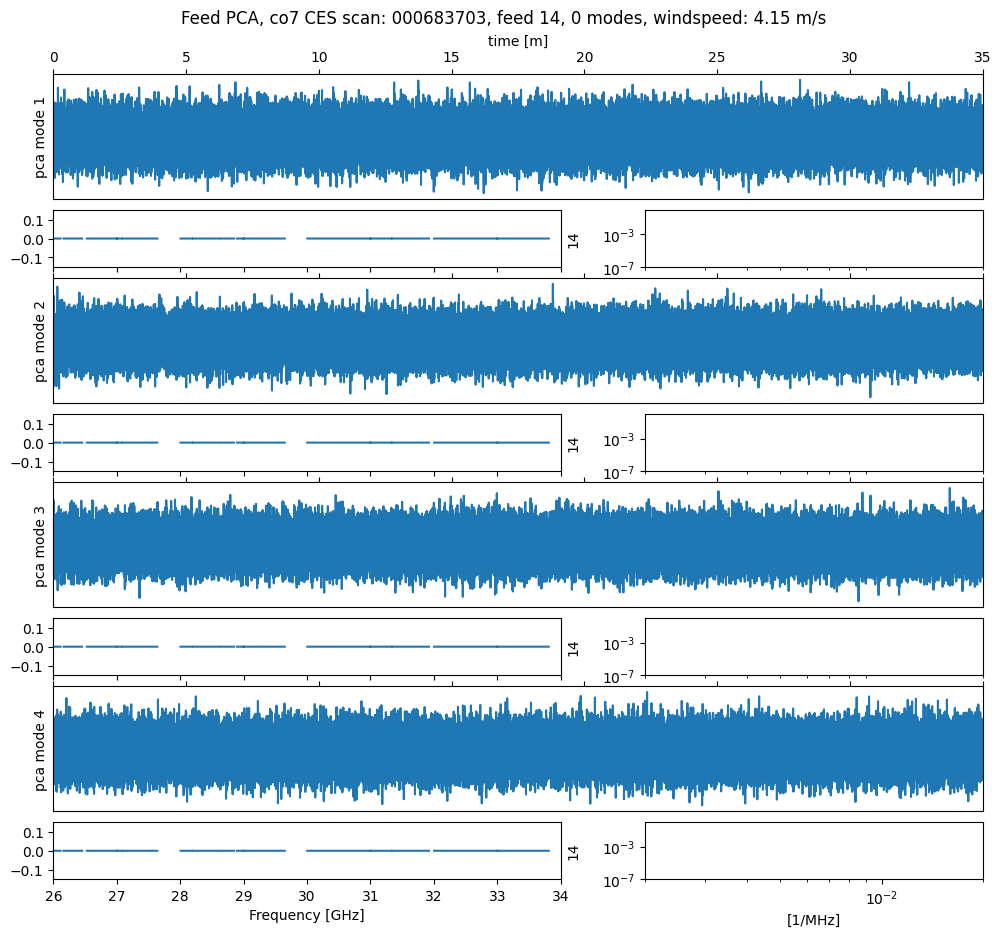The image size is (1001, 937).
Task: Click the figure title starting with Feed PCA
Action: 503,18
